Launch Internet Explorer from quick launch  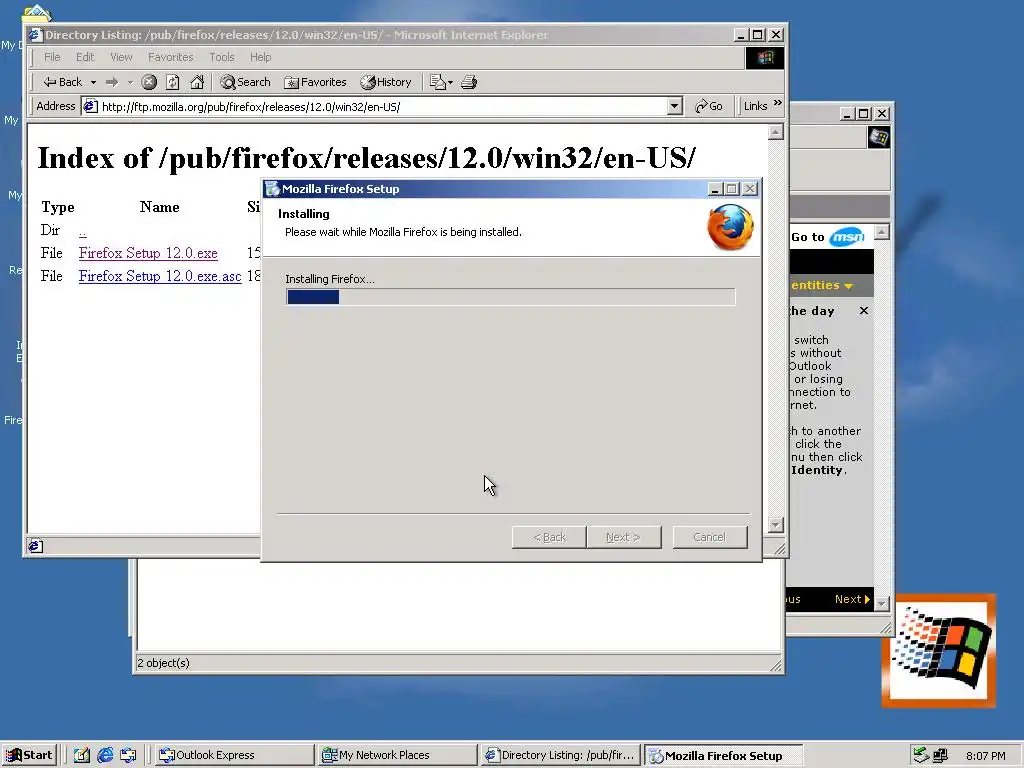pos(104,755)
